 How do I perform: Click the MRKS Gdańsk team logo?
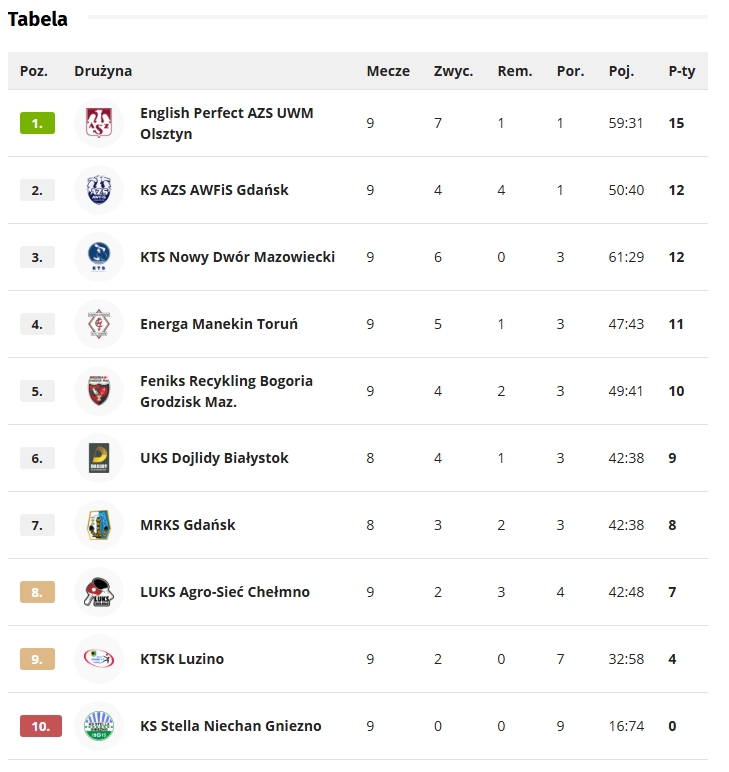coord(98,525)
